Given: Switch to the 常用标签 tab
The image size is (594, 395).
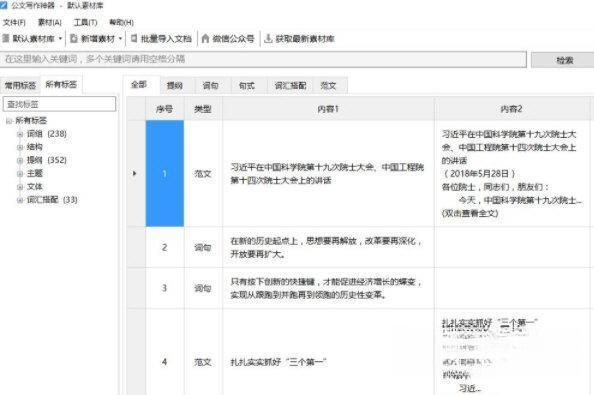Looking at the screenshot, I should [x=20, y=85].
